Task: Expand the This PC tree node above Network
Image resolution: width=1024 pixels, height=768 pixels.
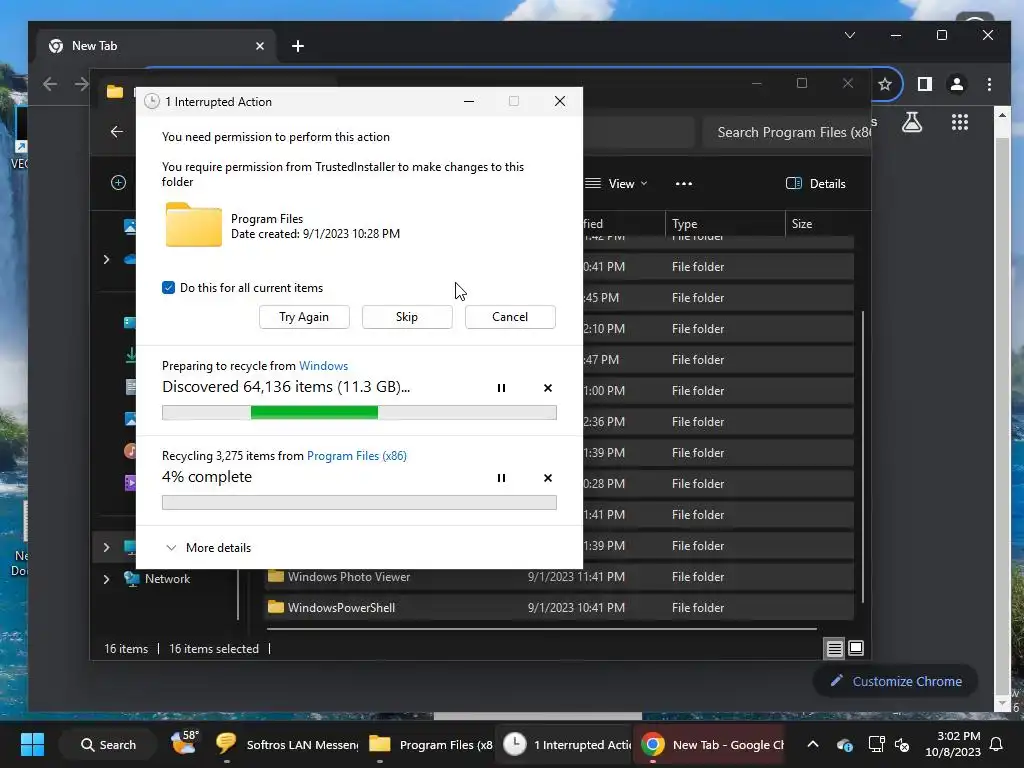Action: [106, 547]
